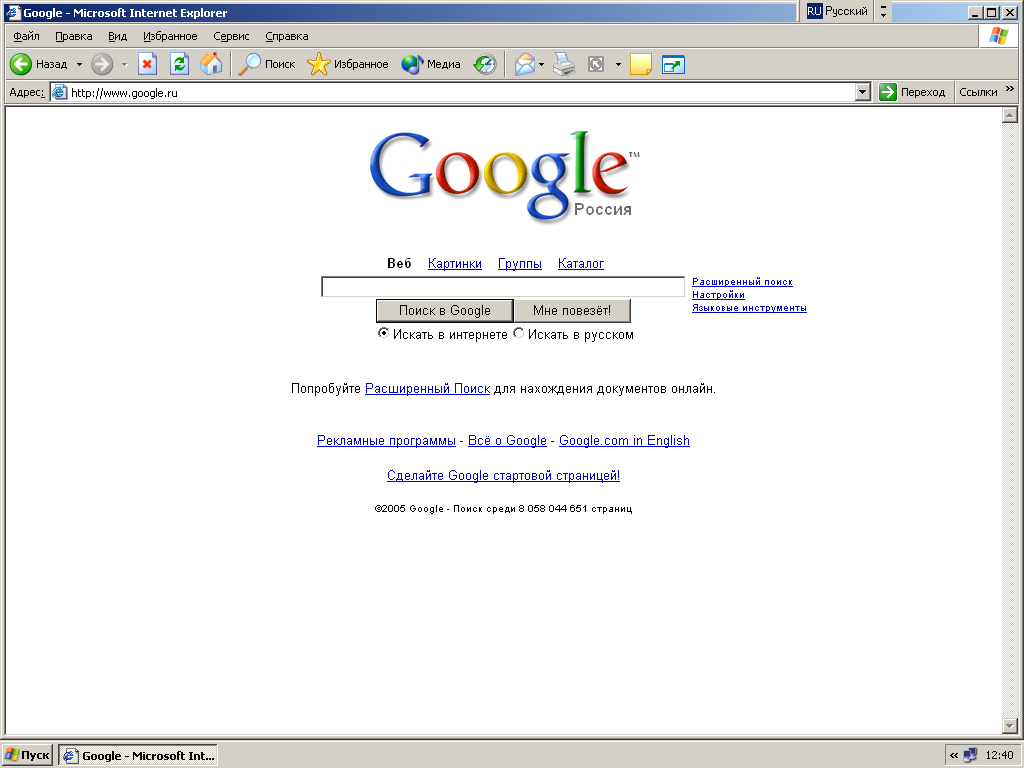Open the Избранное star favorites pane
This screenshot has height=768, width=1024.
(348, 64)
